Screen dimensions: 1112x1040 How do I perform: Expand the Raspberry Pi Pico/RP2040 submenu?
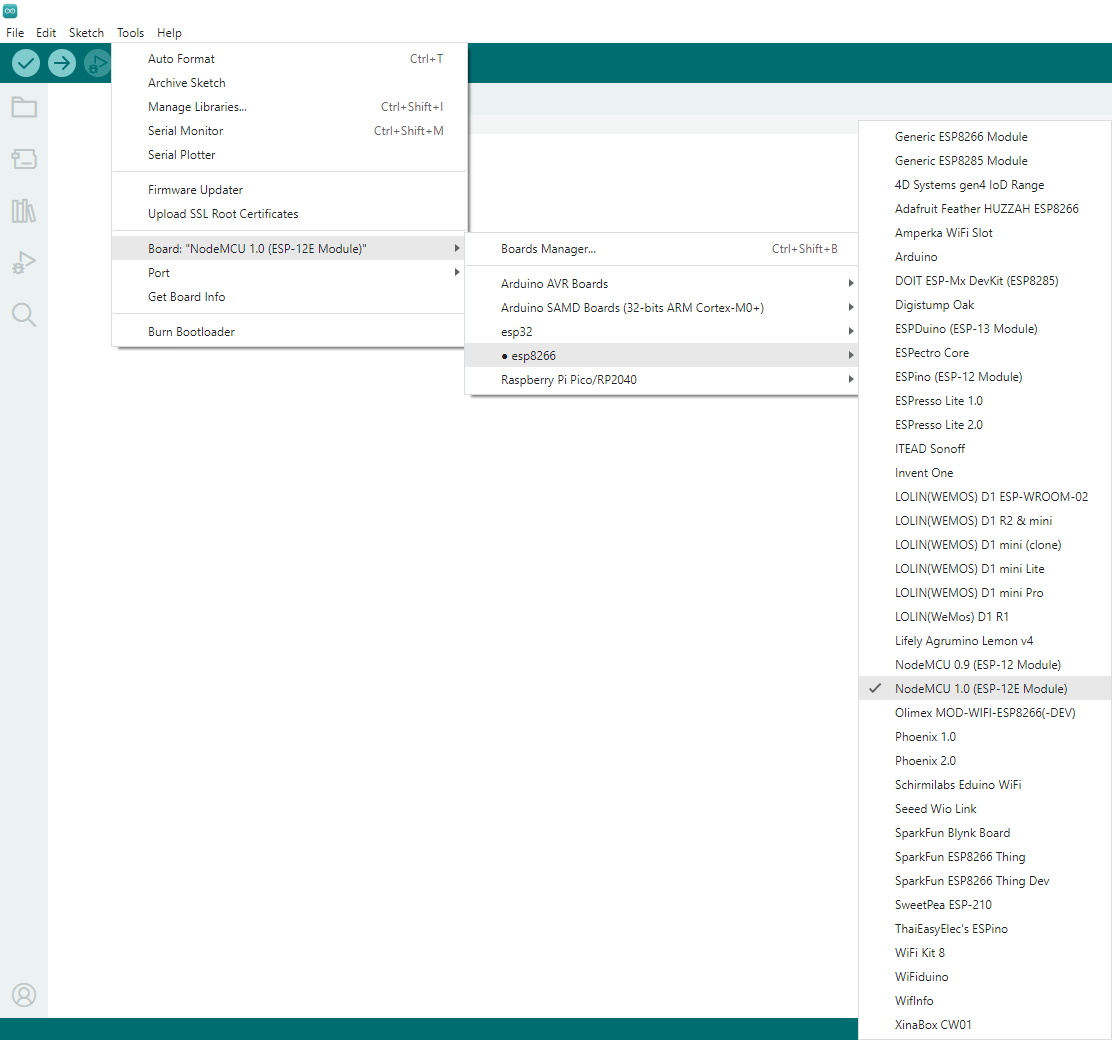coord(661,380)
